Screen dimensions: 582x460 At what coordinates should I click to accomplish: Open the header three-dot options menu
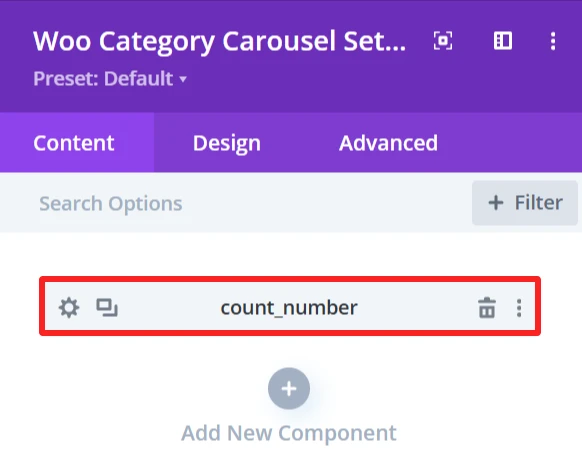click(x=553, y=40)
